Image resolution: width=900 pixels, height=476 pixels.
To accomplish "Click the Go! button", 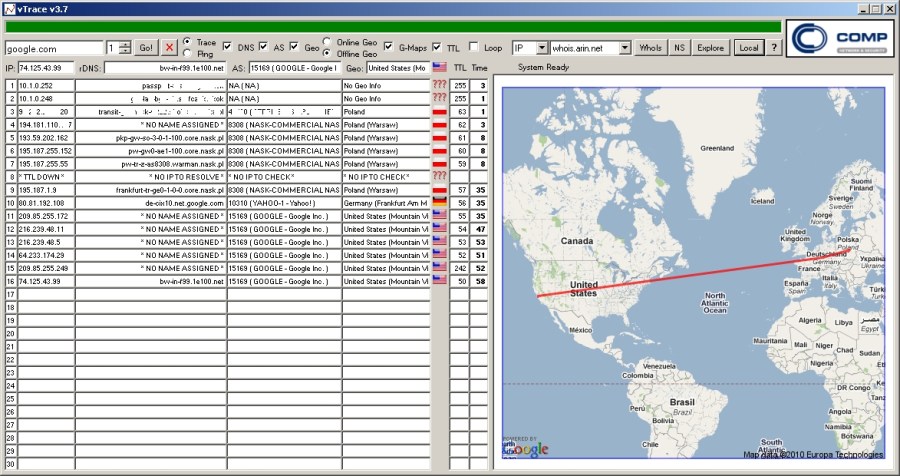I will (x=146, y=48).
